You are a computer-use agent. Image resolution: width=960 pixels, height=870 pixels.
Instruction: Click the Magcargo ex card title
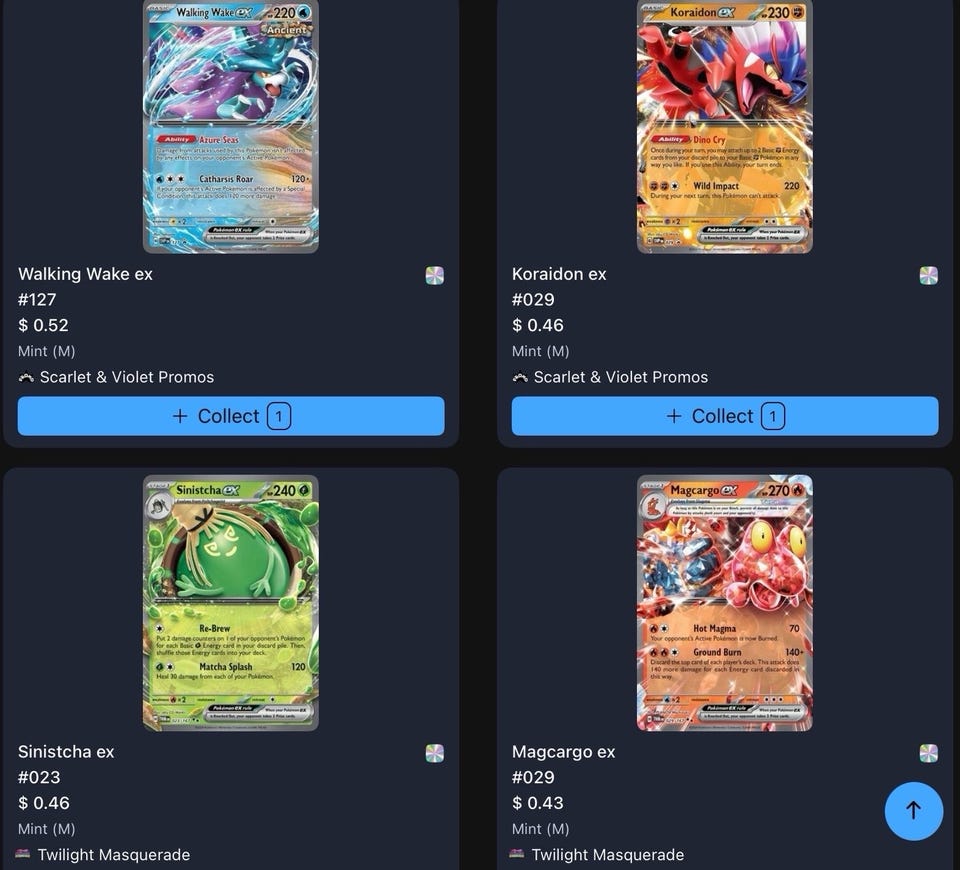(563, 752)
